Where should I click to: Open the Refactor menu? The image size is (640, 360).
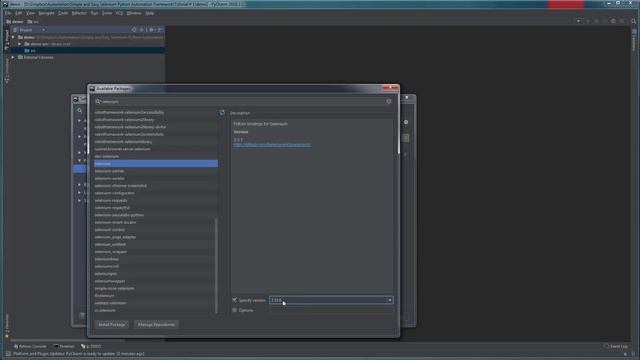(x=79, y=13)
